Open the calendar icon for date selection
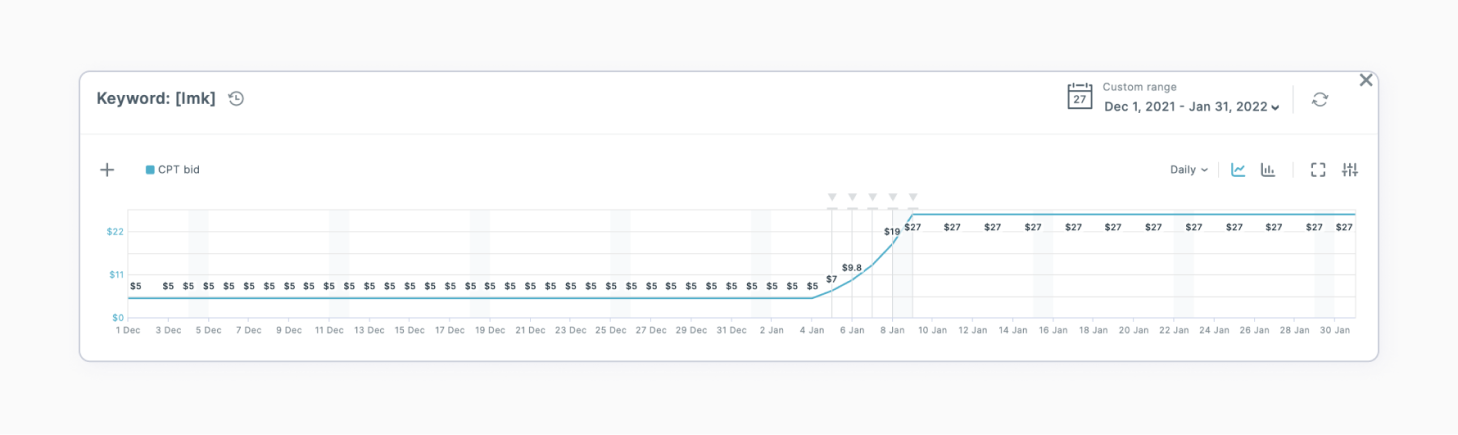The image size is (1458, 435). tap(1079, 97)
